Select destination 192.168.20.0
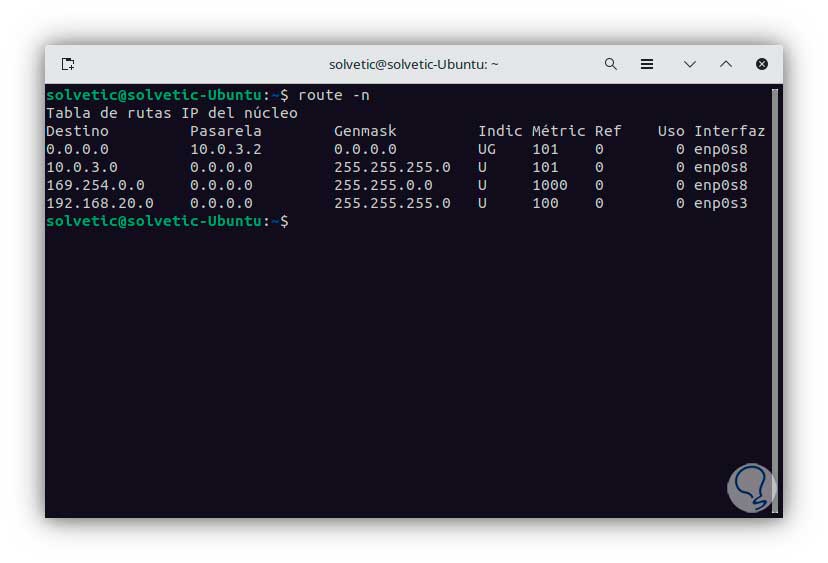Image resolution: width=828 pixels, height=563 pixels. pyautogui.click(x=100, y=203)
